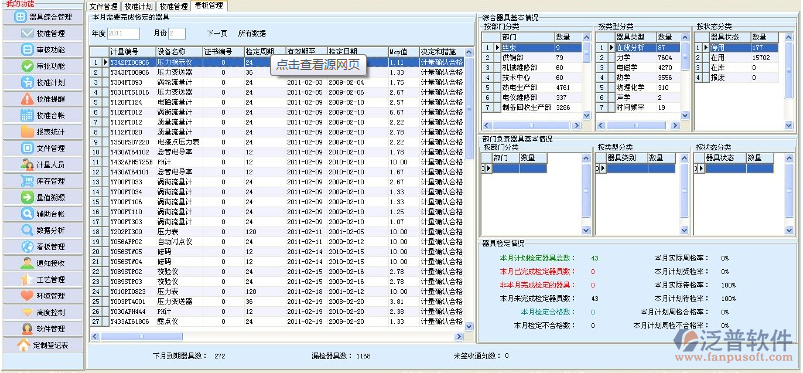Switch to the 文件管理 tab

tap(103, 7)
